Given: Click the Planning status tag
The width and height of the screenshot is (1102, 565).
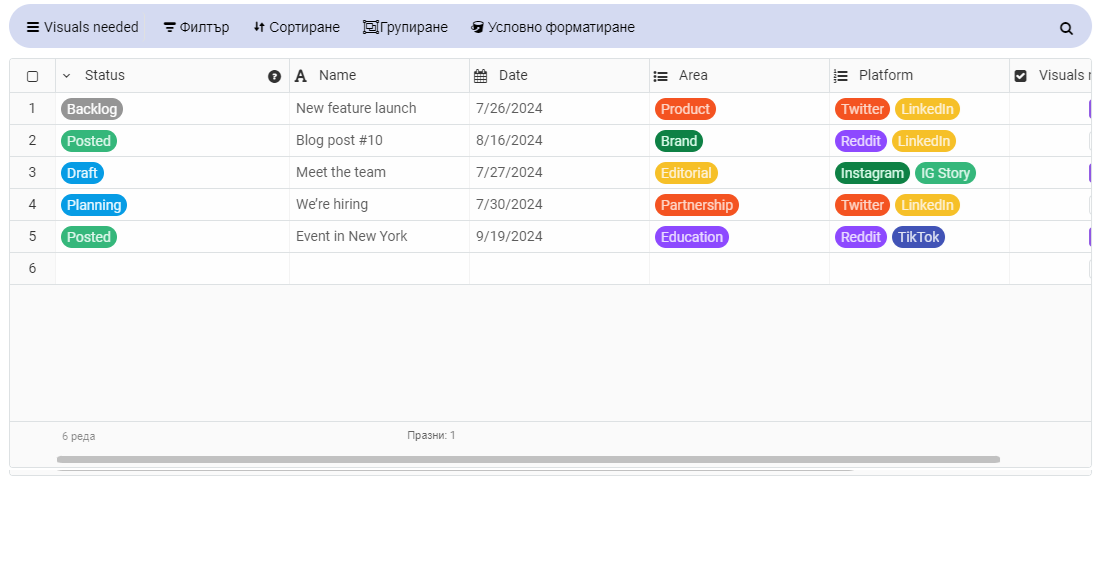Looking at the screenshot, I should click(x=94, y=205).
